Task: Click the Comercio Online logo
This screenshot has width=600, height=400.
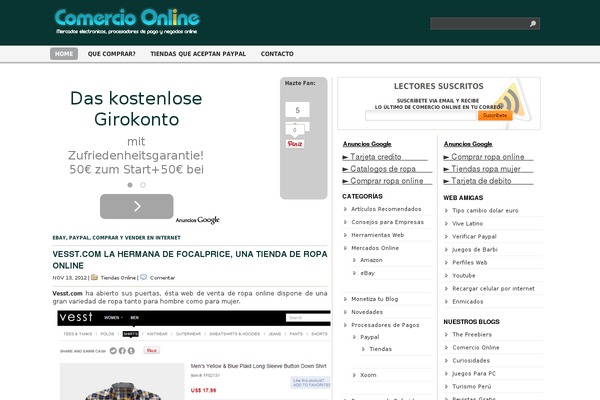Action: (127, 22)
